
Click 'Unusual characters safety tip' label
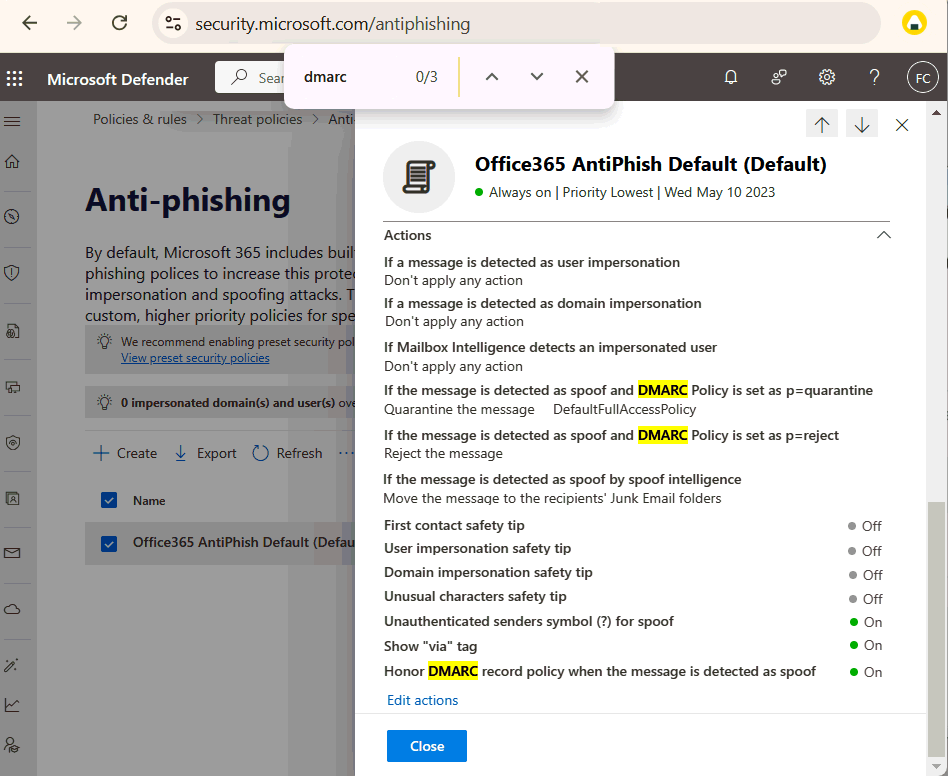click(475, 597)
